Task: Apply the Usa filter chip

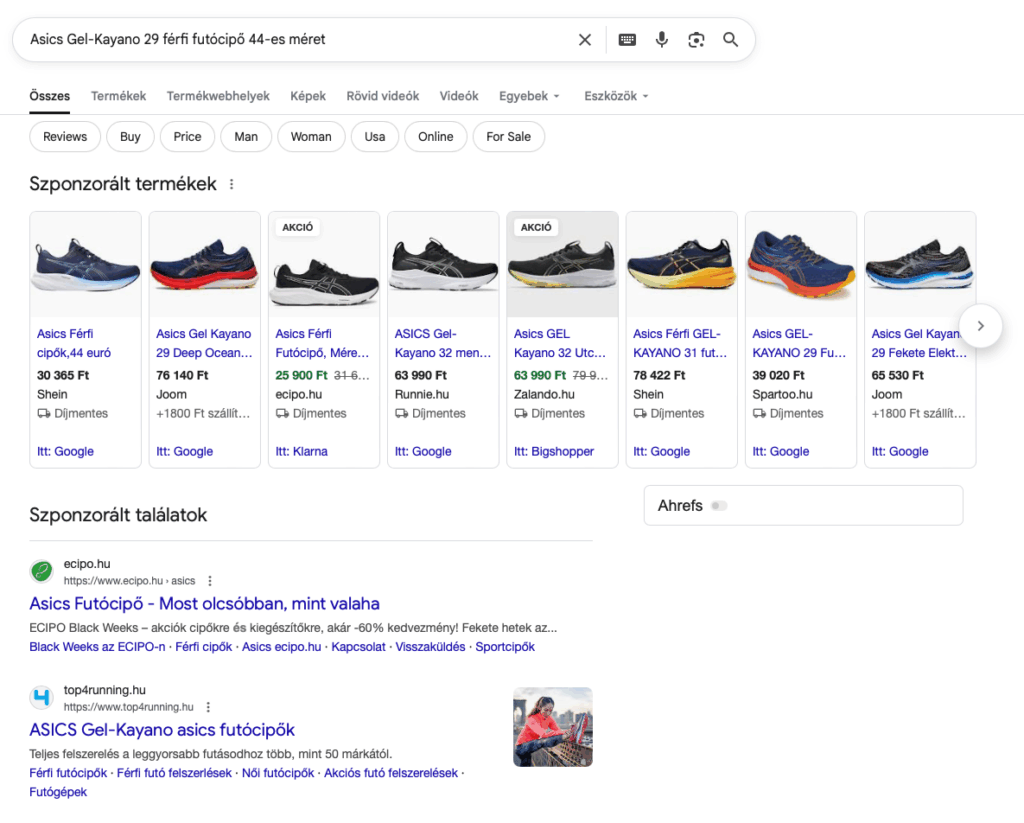Action: click(x=375, y=137)
